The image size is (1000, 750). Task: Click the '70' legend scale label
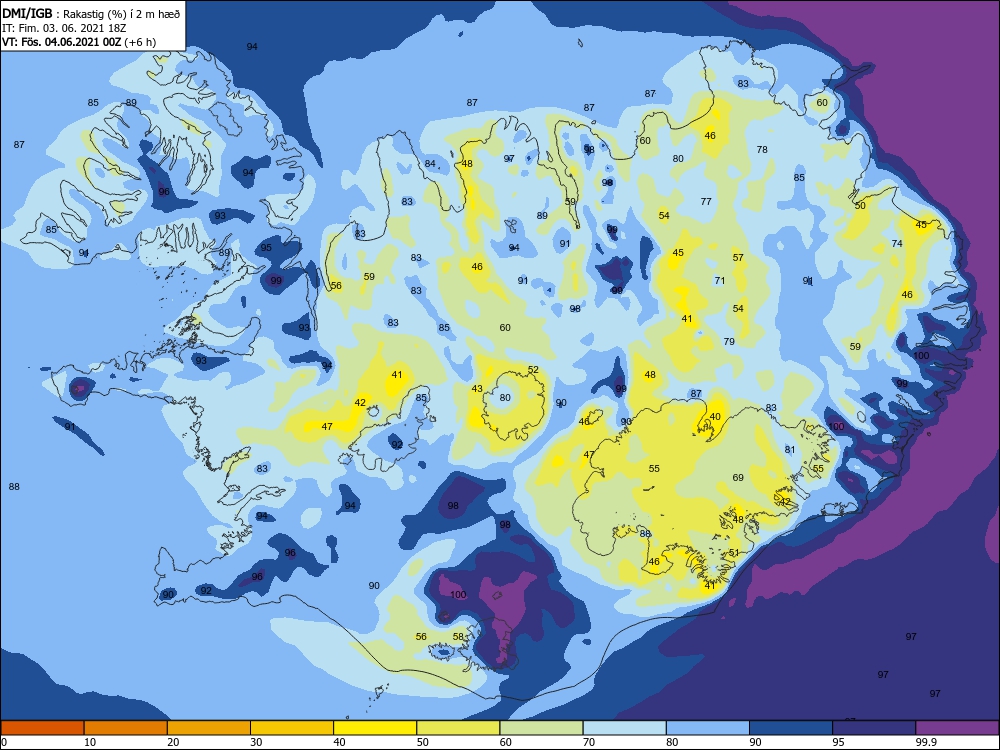[x=589, y=742]
